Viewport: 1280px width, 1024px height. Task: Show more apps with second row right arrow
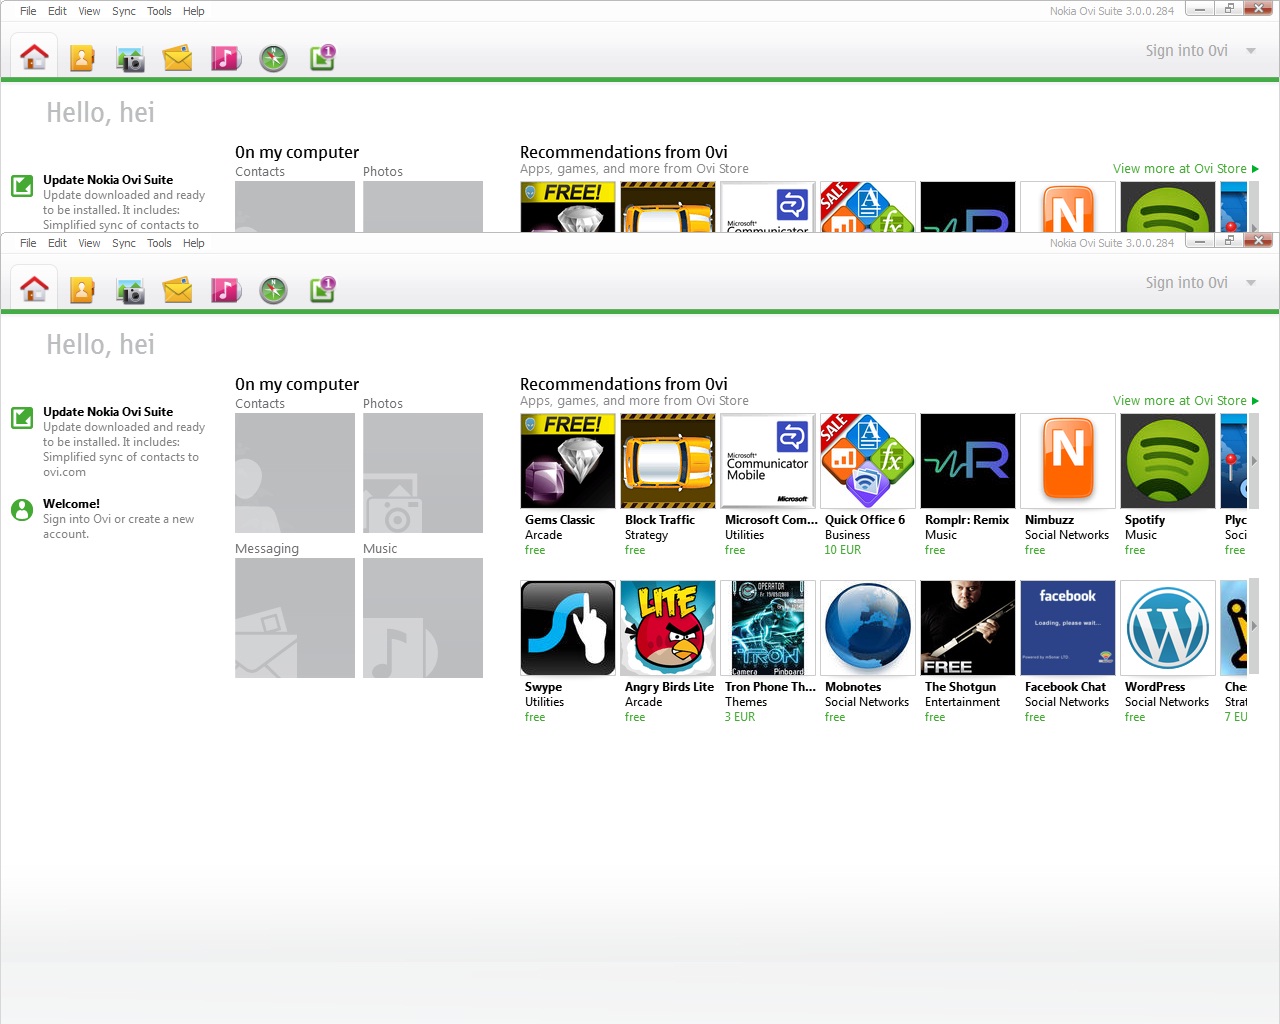tap(1254, 627)
